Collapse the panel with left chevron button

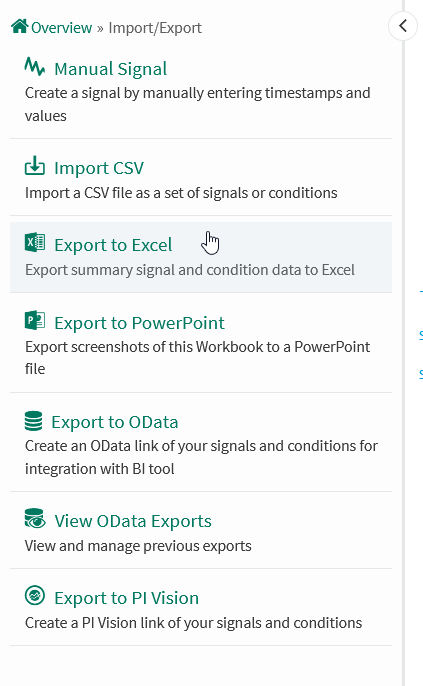point(403,26)
